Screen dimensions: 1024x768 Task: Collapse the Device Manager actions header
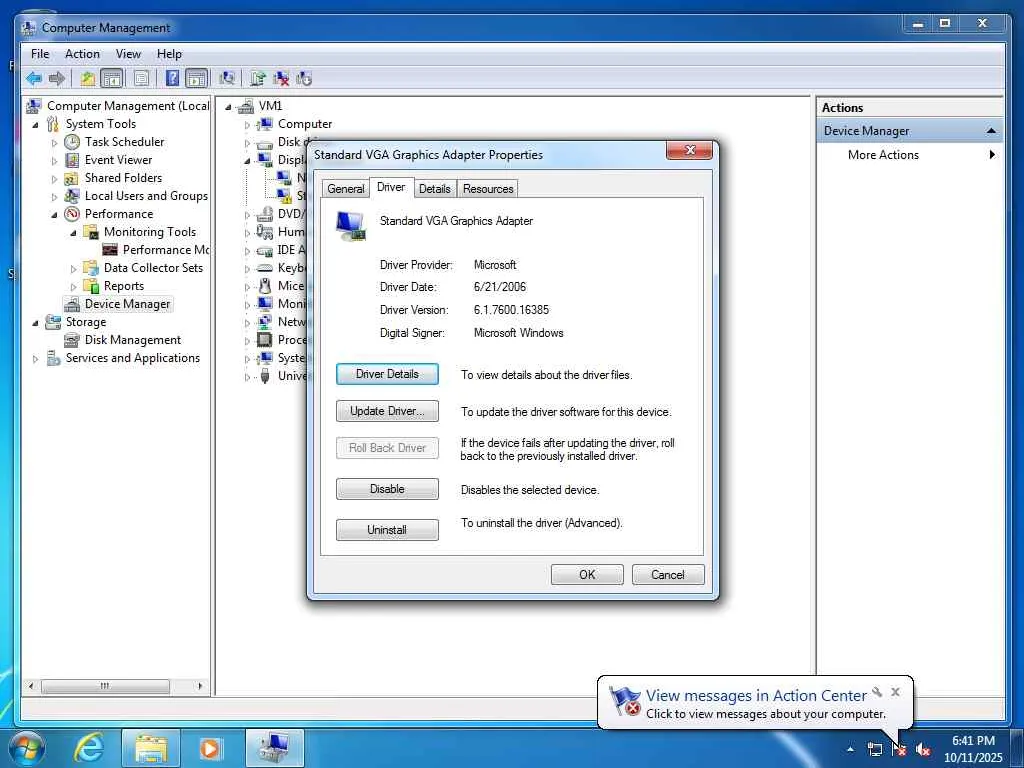pos(991,131)
